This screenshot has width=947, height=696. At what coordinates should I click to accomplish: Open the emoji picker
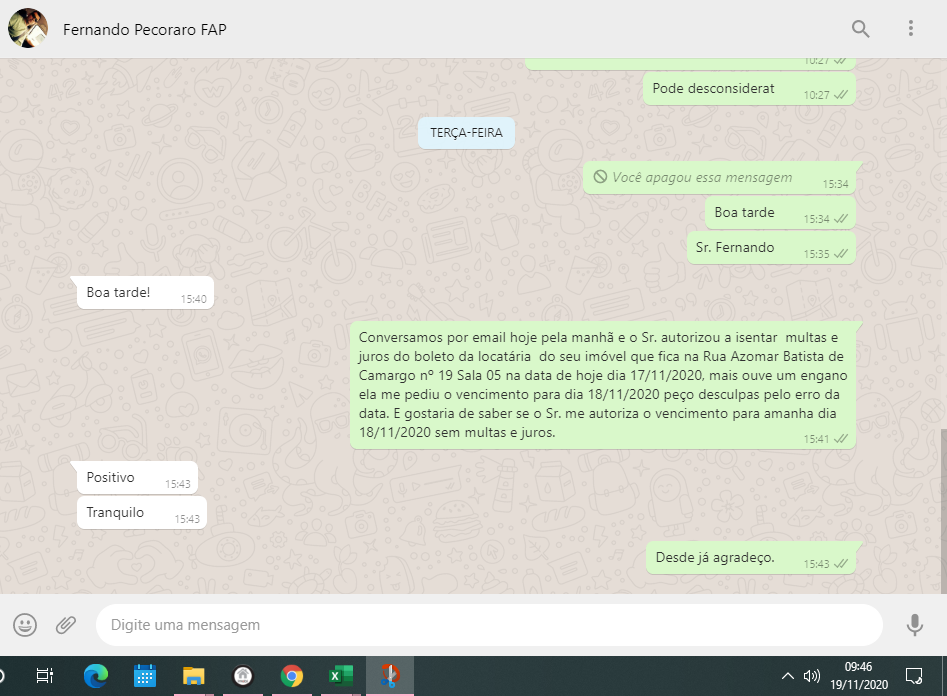(x=25, y=625)
